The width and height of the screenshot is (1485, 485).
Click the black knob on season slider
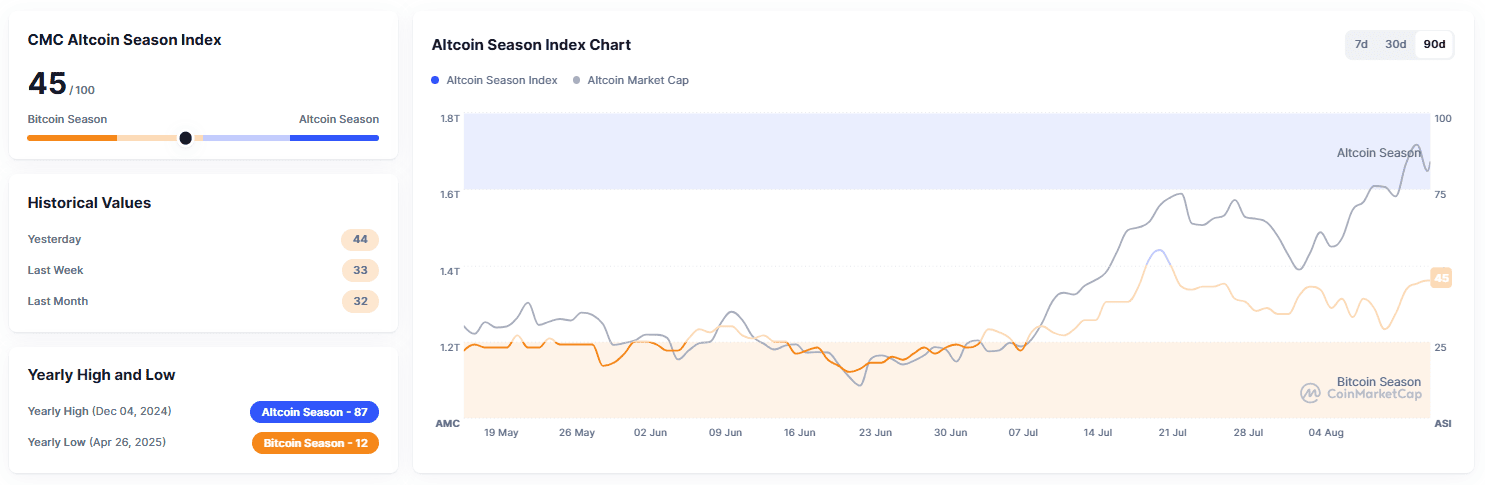click(185, 138)
